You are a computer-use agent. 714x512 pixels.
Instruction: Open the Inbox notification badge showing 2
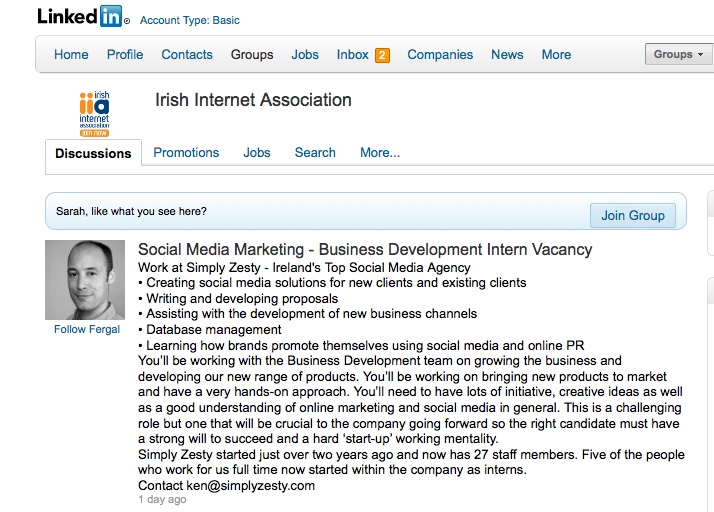pos(382,55)
